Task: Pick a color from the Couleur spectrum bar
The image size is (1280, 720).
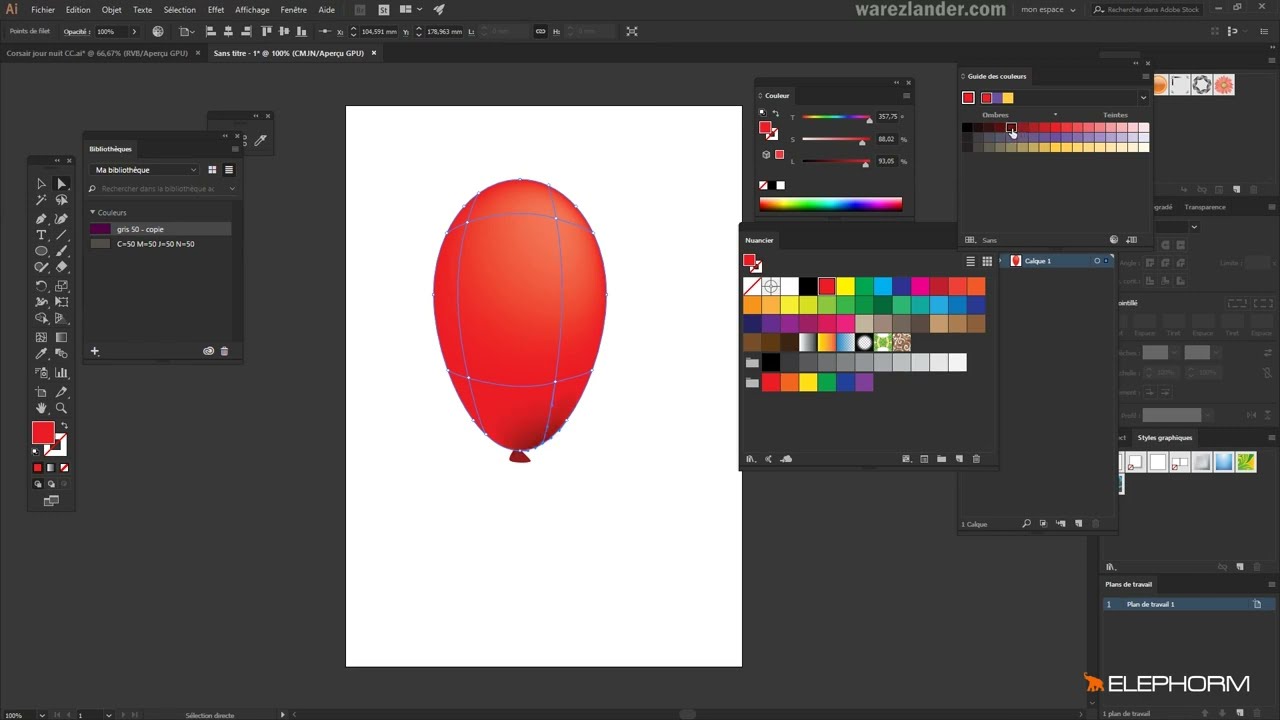Action: click(830, 204)
